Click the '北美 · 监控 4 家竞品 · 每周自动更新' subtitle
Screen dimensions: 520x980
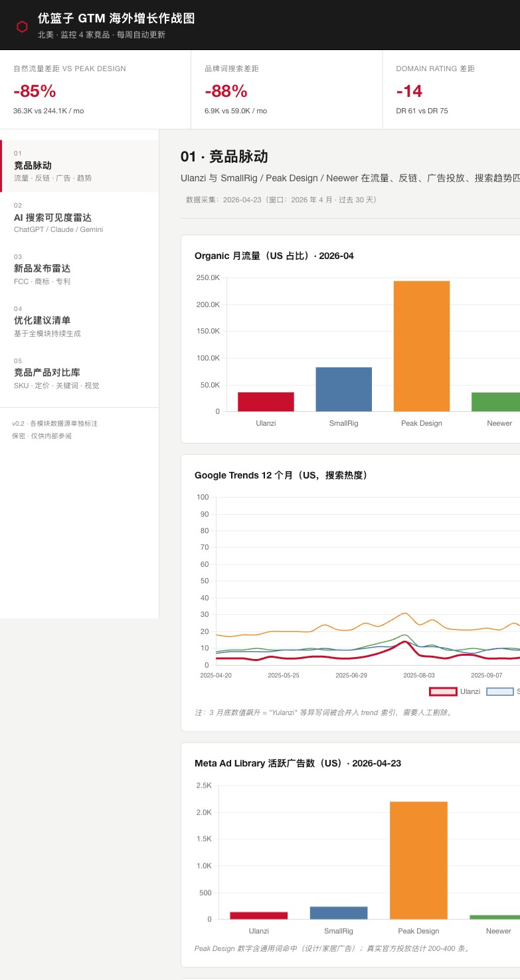101,35
